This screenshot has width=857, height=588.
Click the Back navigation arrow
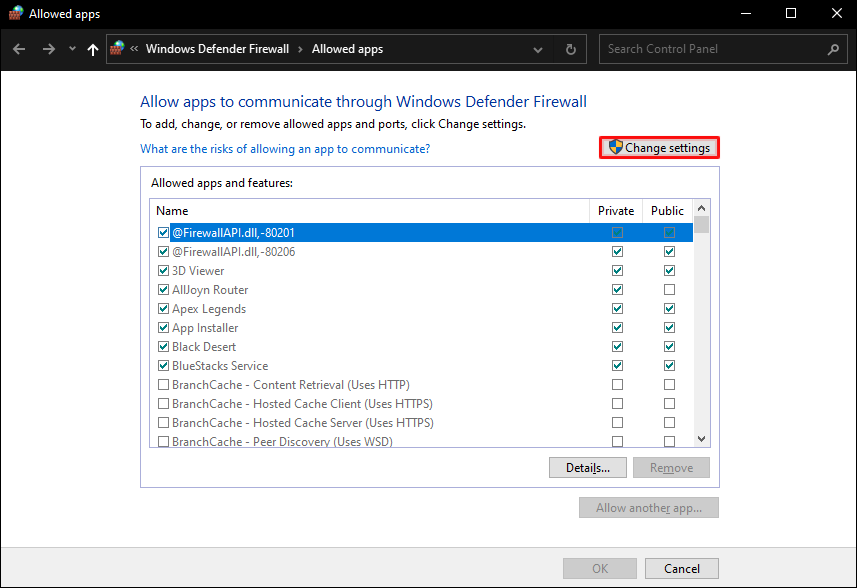coord(20,49)
